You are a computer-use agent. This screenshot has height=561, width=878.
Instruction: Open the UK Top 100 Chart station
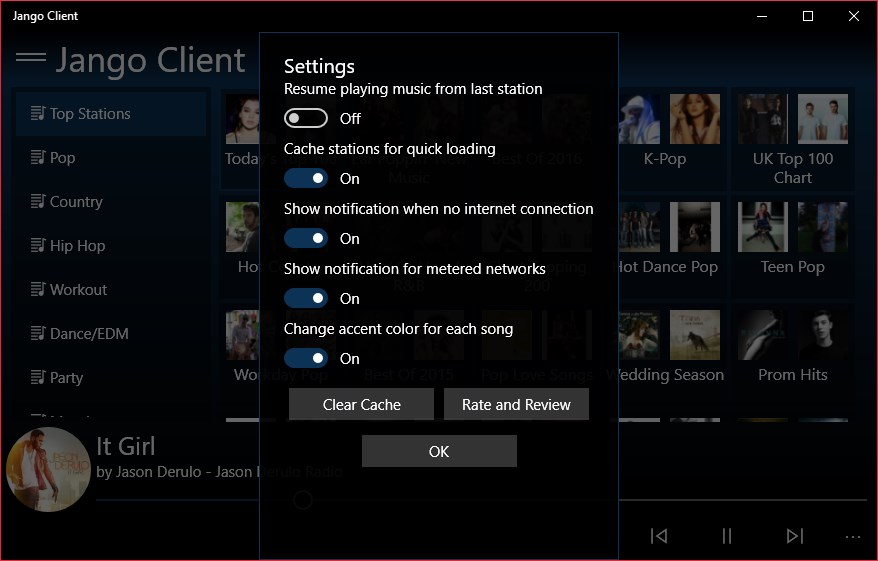point(793,139)
